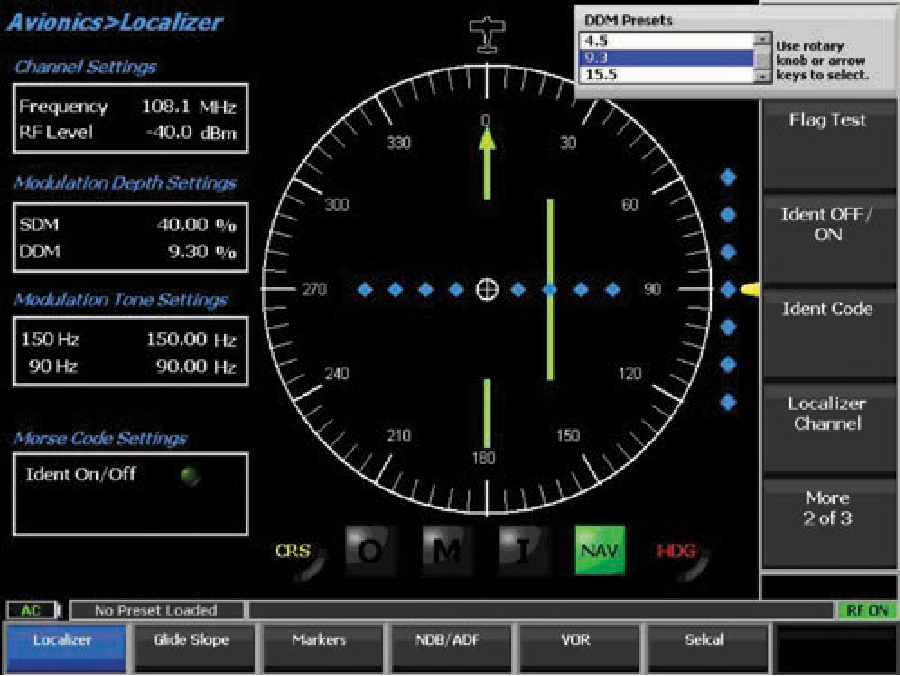Click the middle marker M indicator
This screenshot has height=676, width=900.
[447, 550]
